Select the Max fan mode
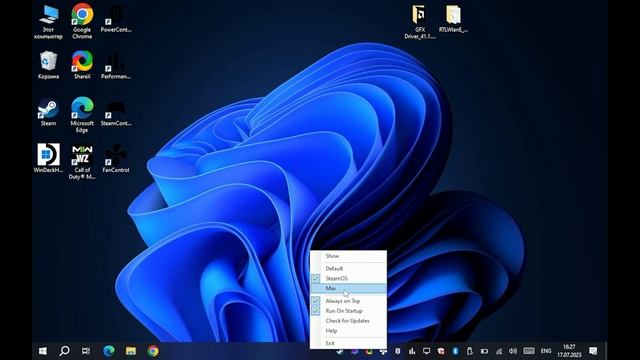This screenshot has width=640, height=360. pyautogui.click(x=348, y=288)
